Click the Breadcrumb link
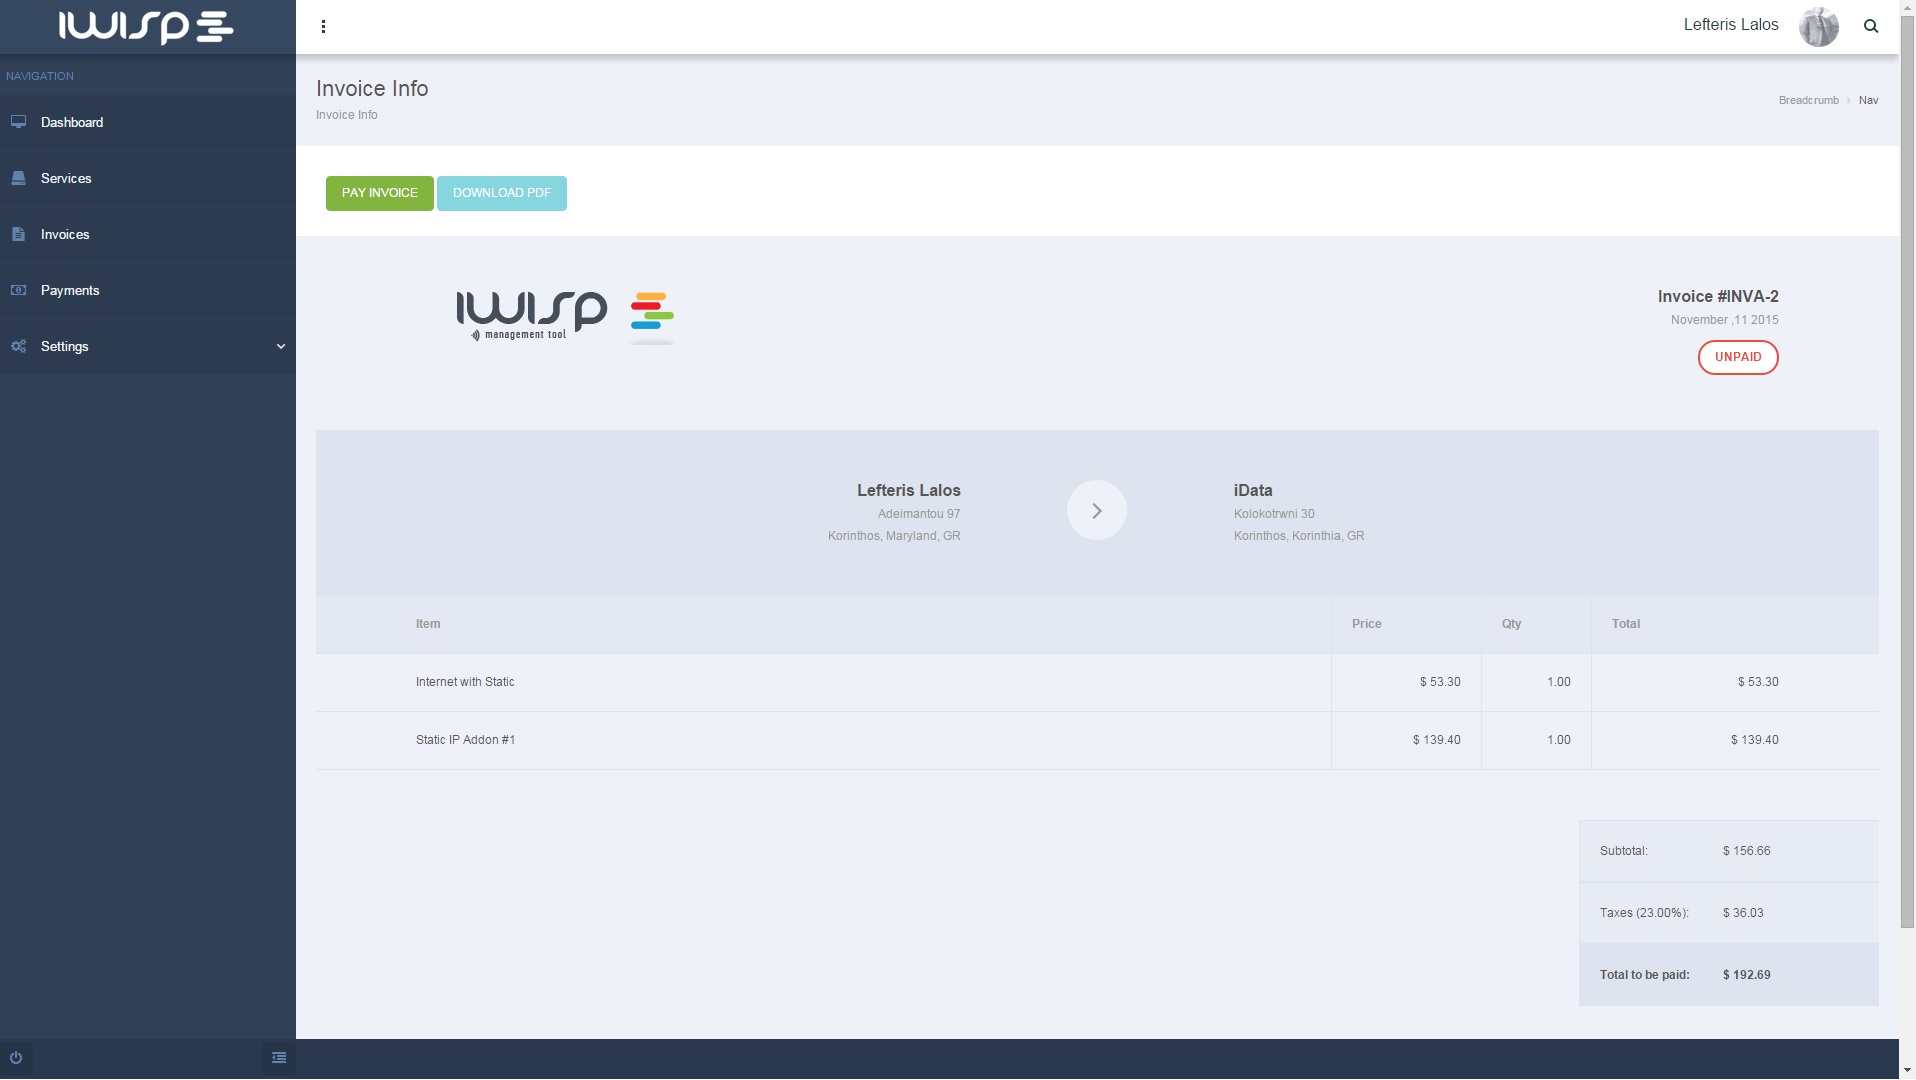Screen dimensions: 1916x1080 1808,100
